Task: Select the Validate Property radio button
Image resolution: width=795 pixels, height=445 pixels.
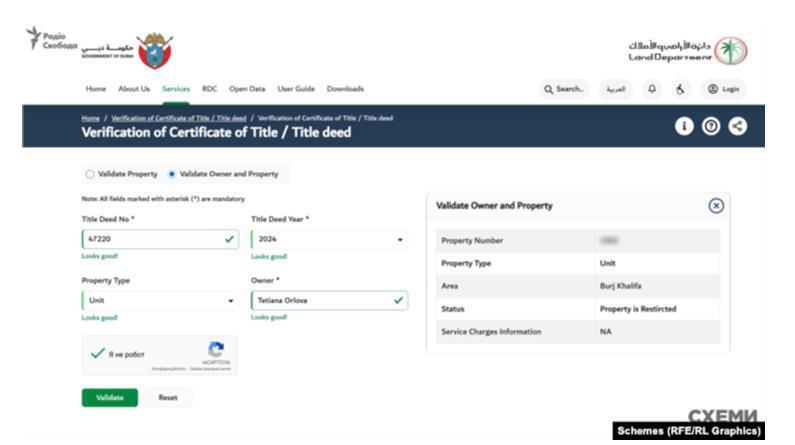Action: [x=90, y=174]
